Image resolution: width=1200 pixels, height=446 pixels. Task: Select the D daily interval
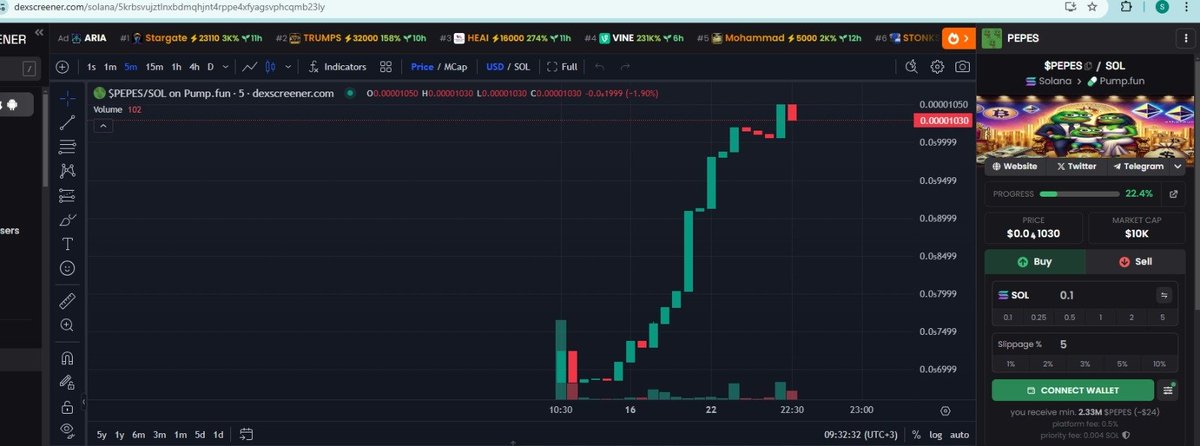point(210,67)
